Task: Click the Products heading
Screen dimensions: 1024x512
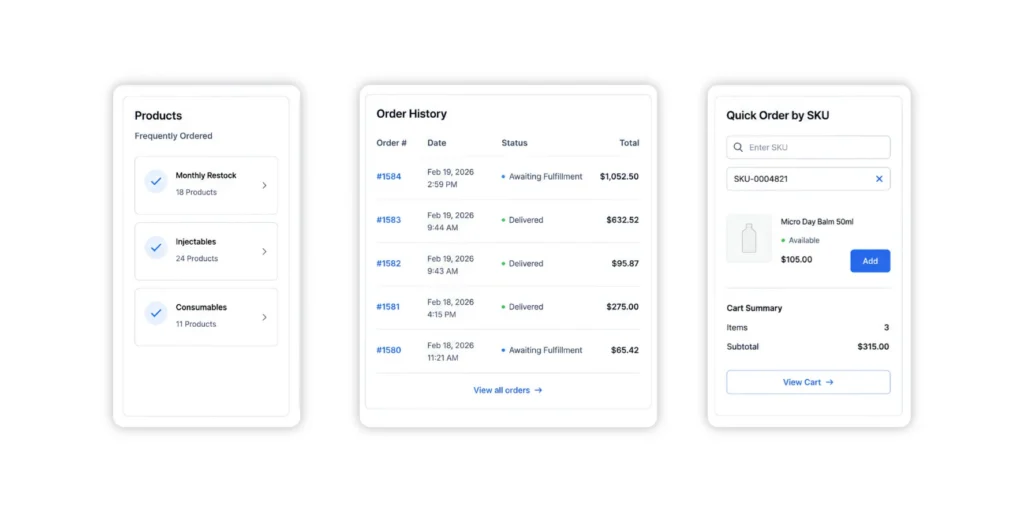Action: click(158, 116)
